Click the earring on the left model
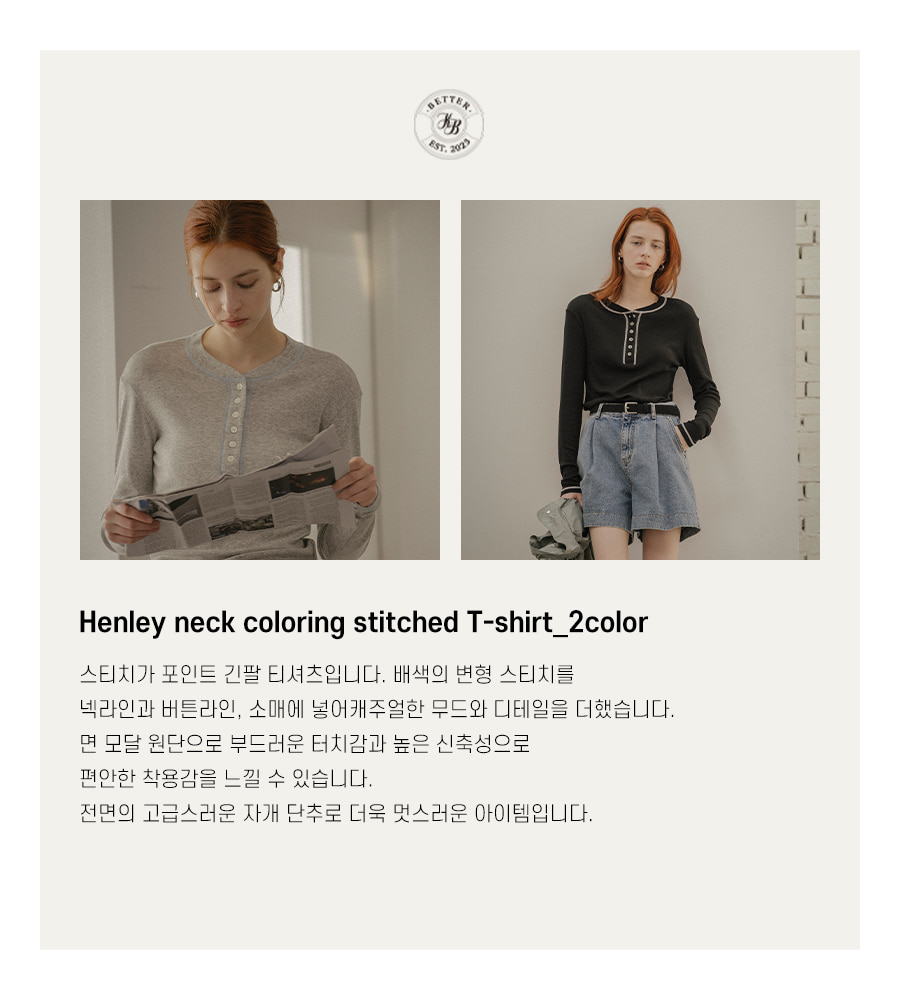The image size is (900, 1000). click(x=277, y=285)
